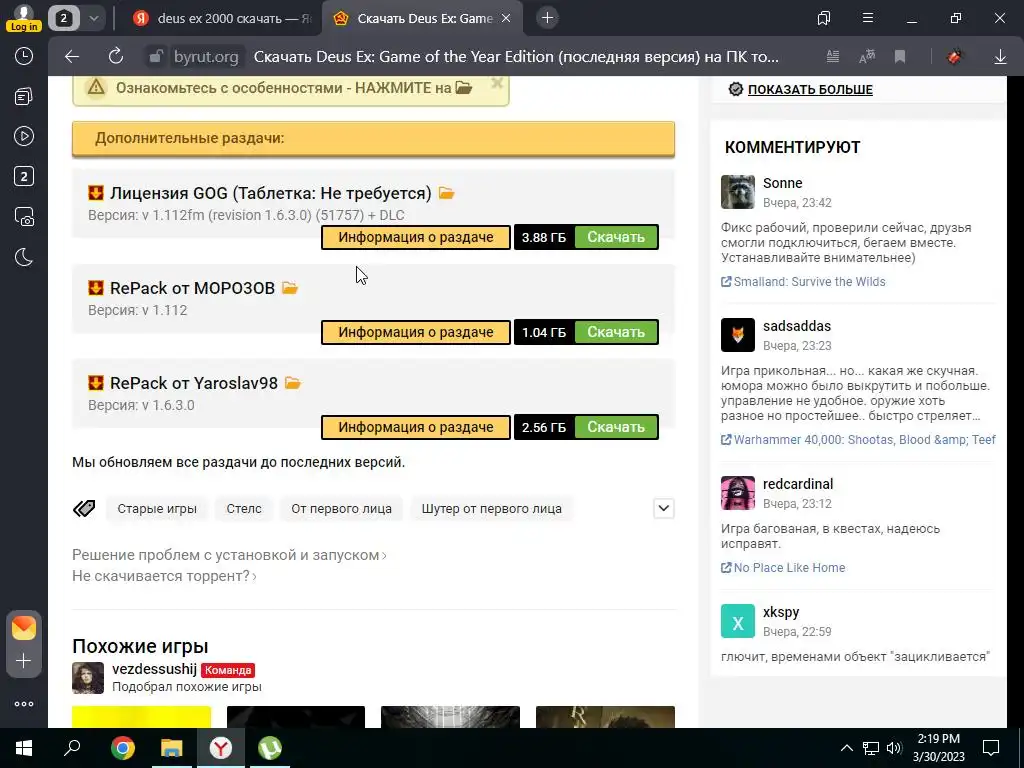Click folder icon next to RePack от Yaroslav98
1024x768 pixels.
[293, 383]
